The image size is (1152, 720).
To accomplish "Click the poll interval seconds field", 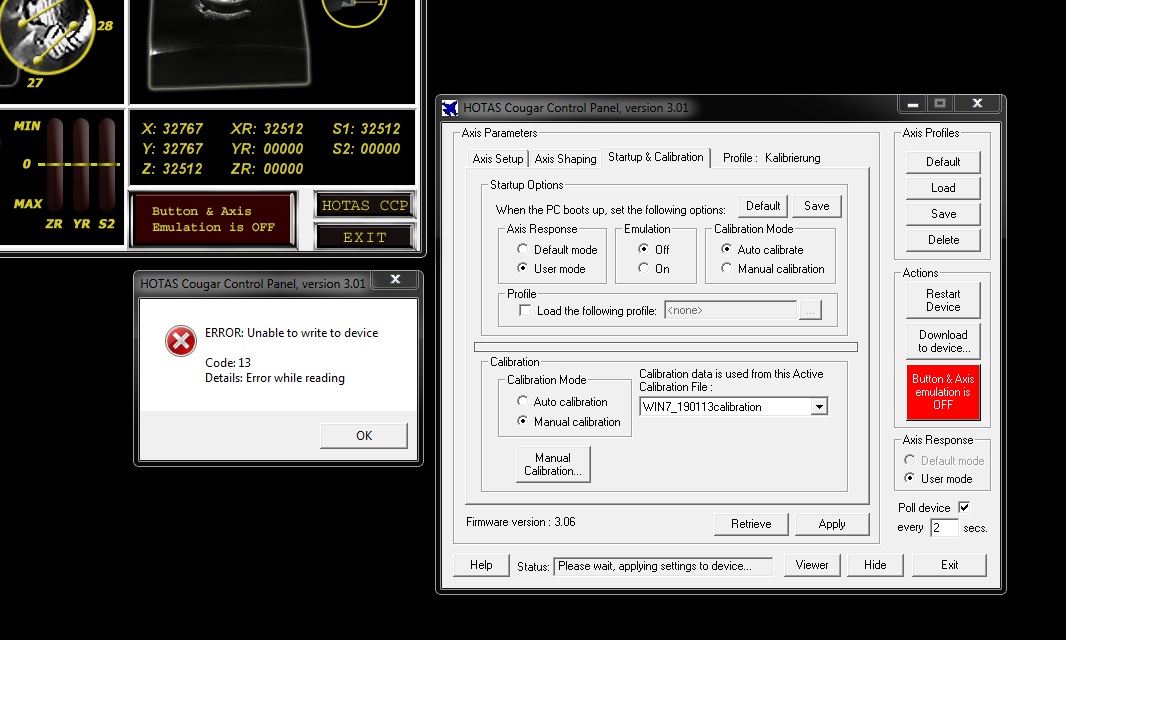I will point(944,528).
